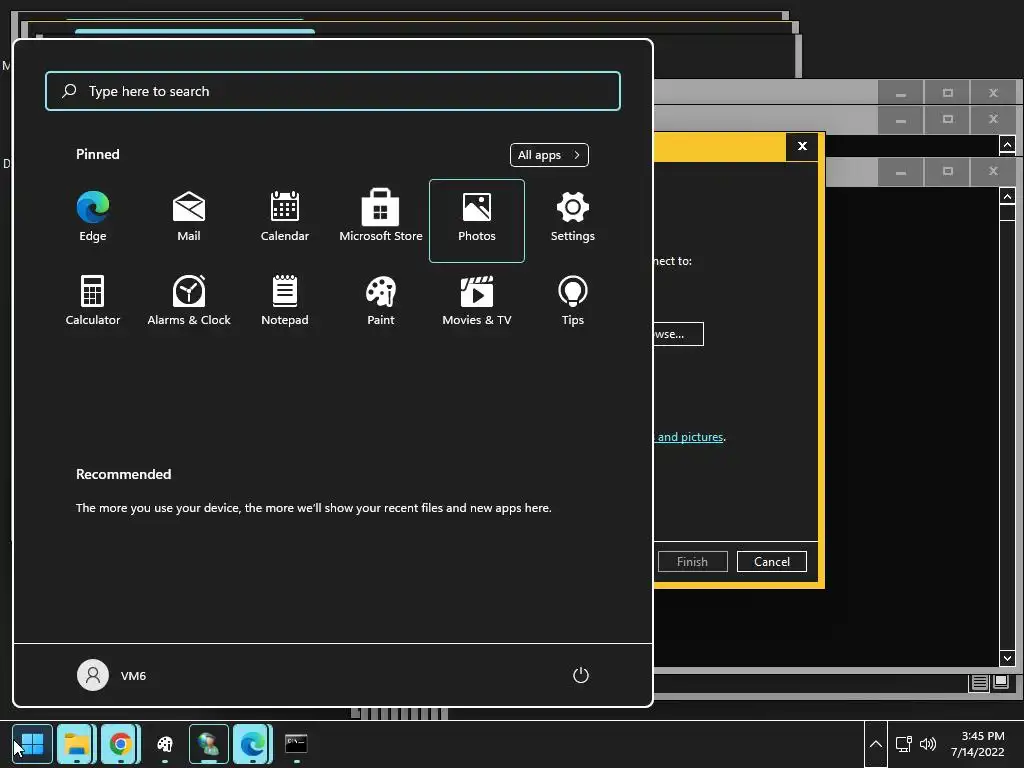Open the Command Prompt taskbar icon

296,744
